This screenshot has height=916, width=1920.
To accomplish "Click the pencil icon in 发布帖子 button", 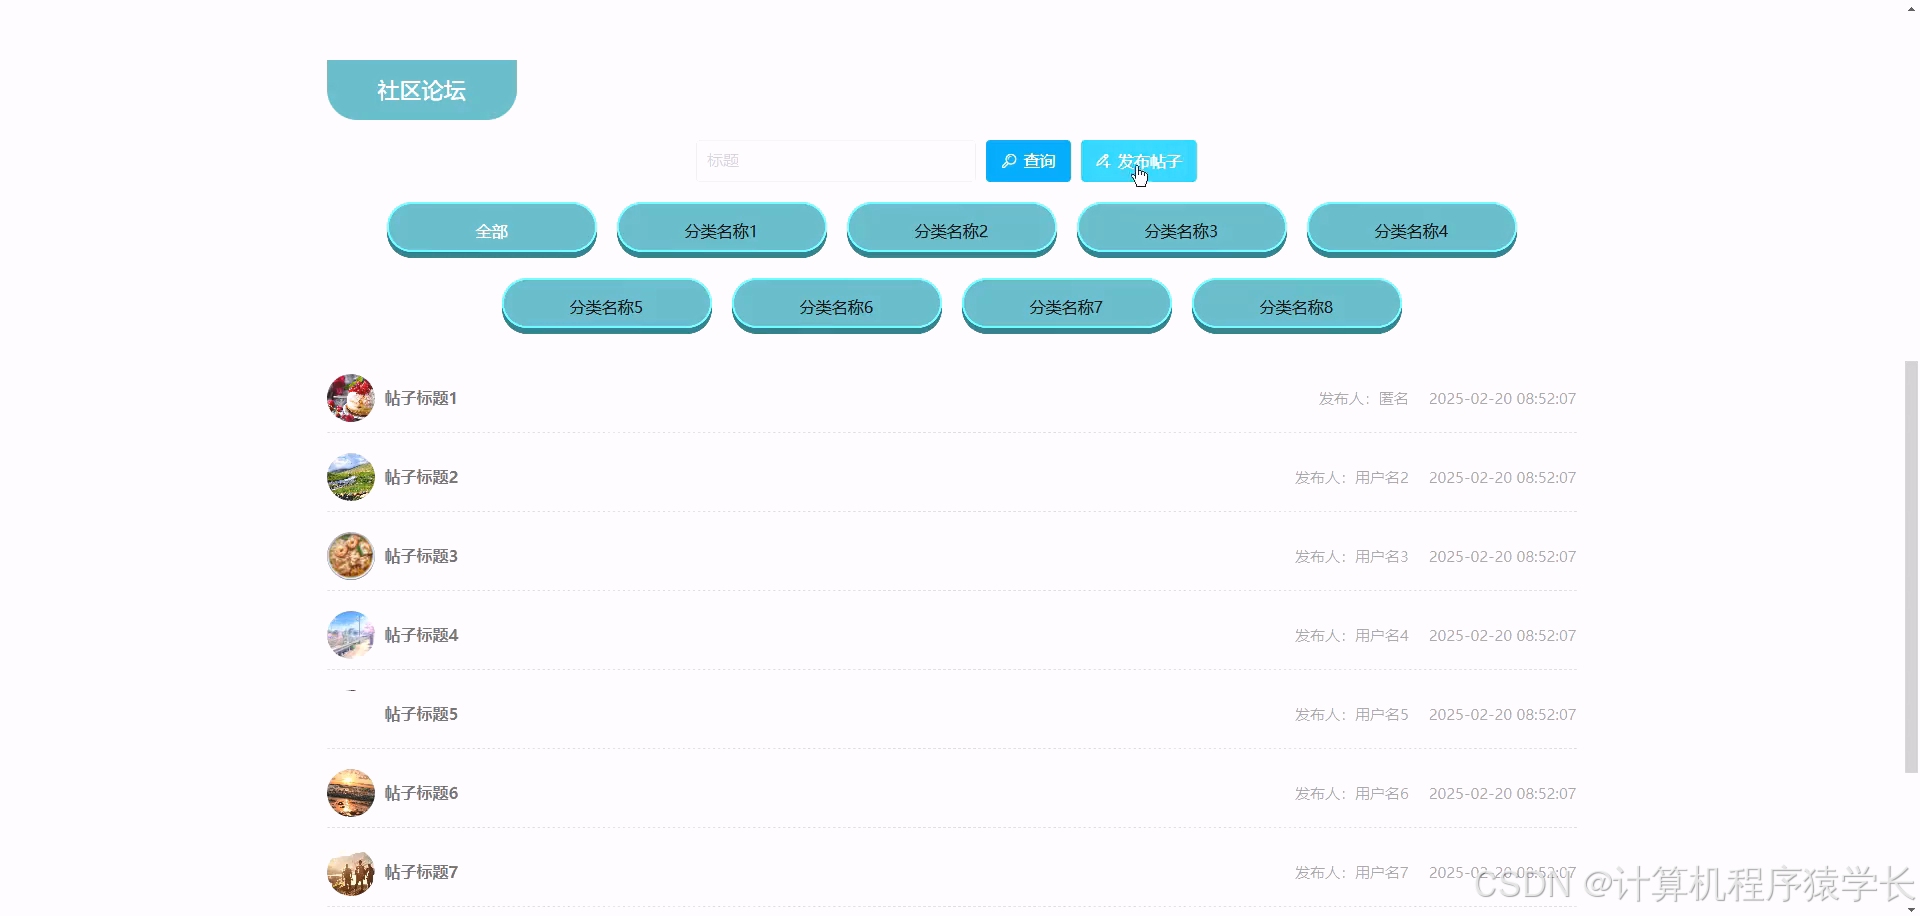I will [1103, 161].
